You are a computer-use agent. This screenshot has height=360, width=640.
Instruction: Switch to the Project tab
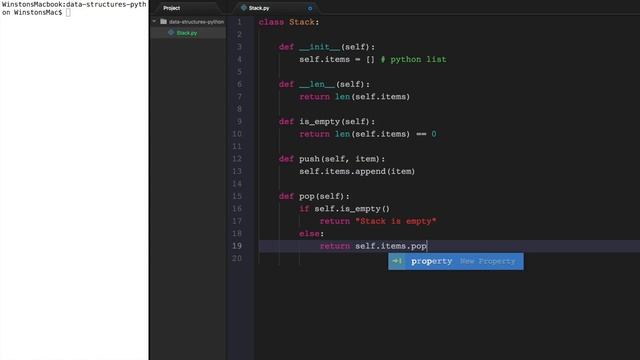[x=171, y=8]
